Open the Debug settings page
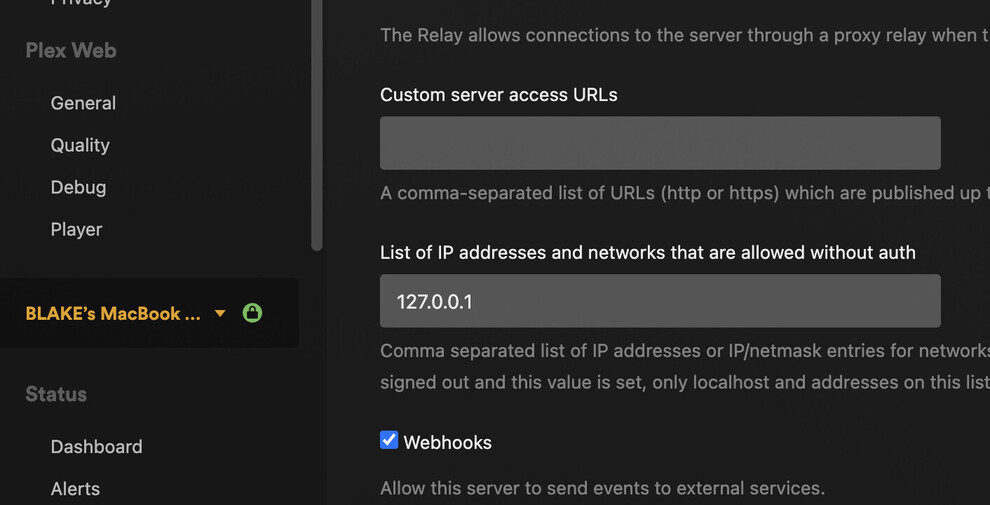This screenshot has height=505, width=990. click(78, 187)
